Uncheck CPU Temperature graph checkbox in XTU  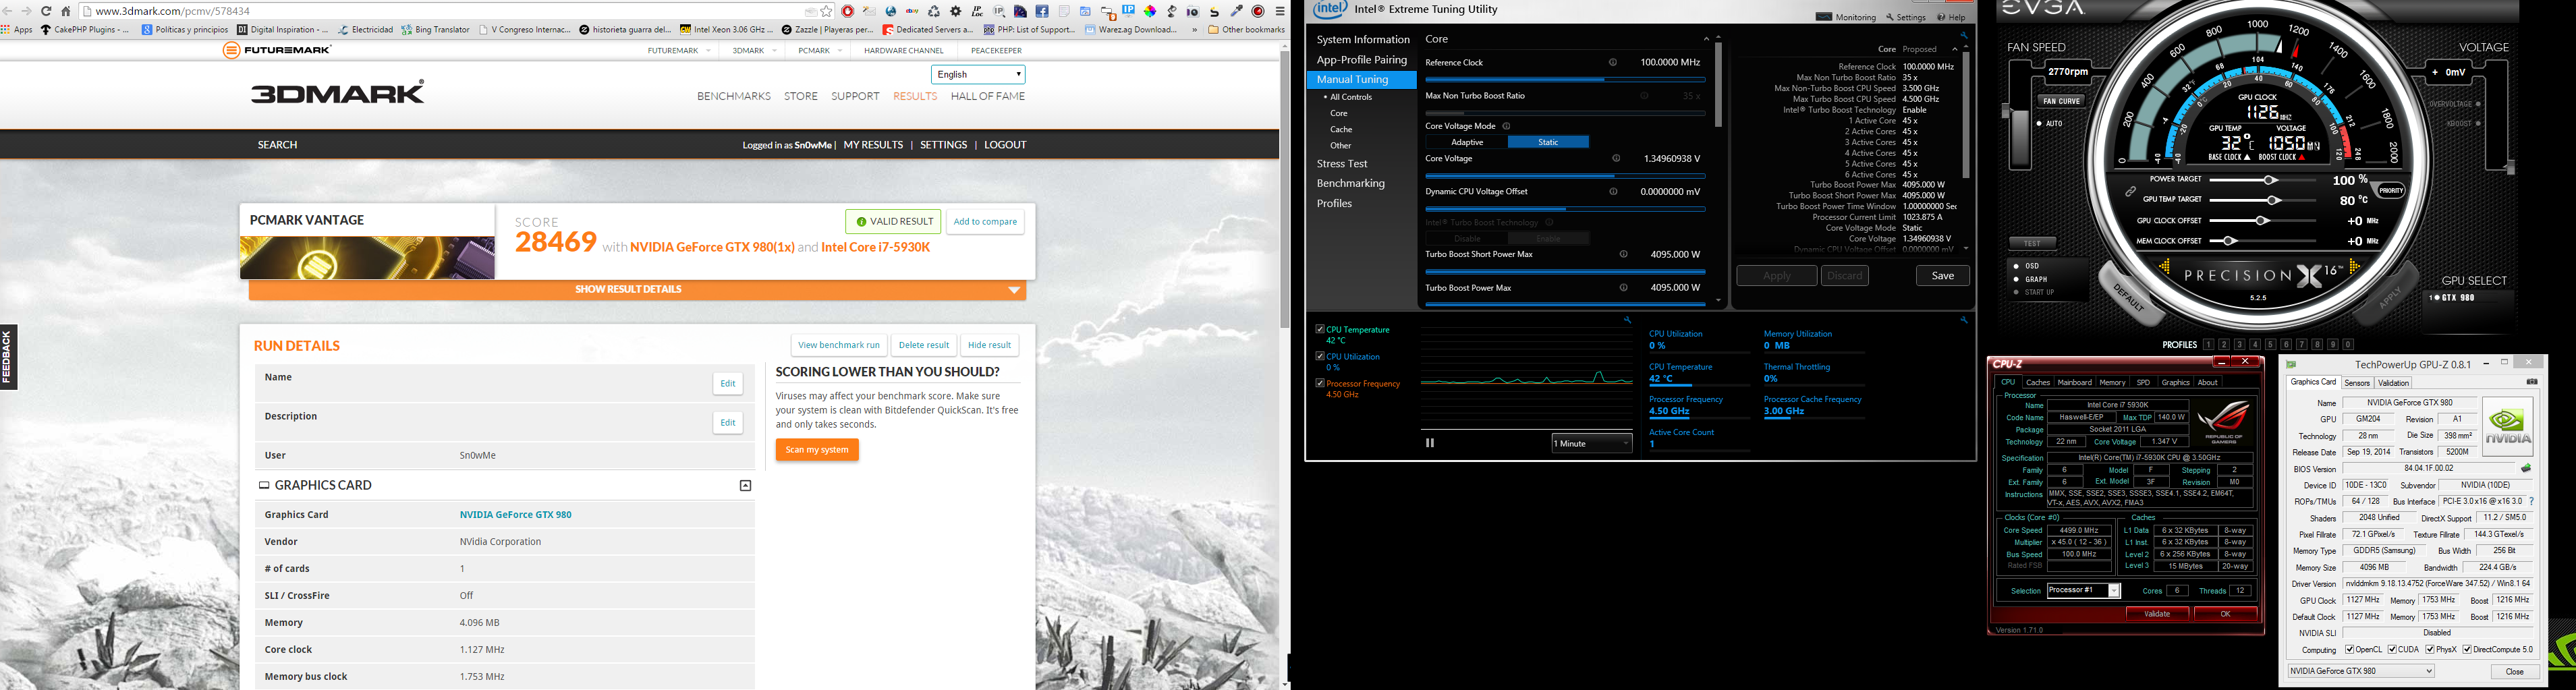point(1320,329)
